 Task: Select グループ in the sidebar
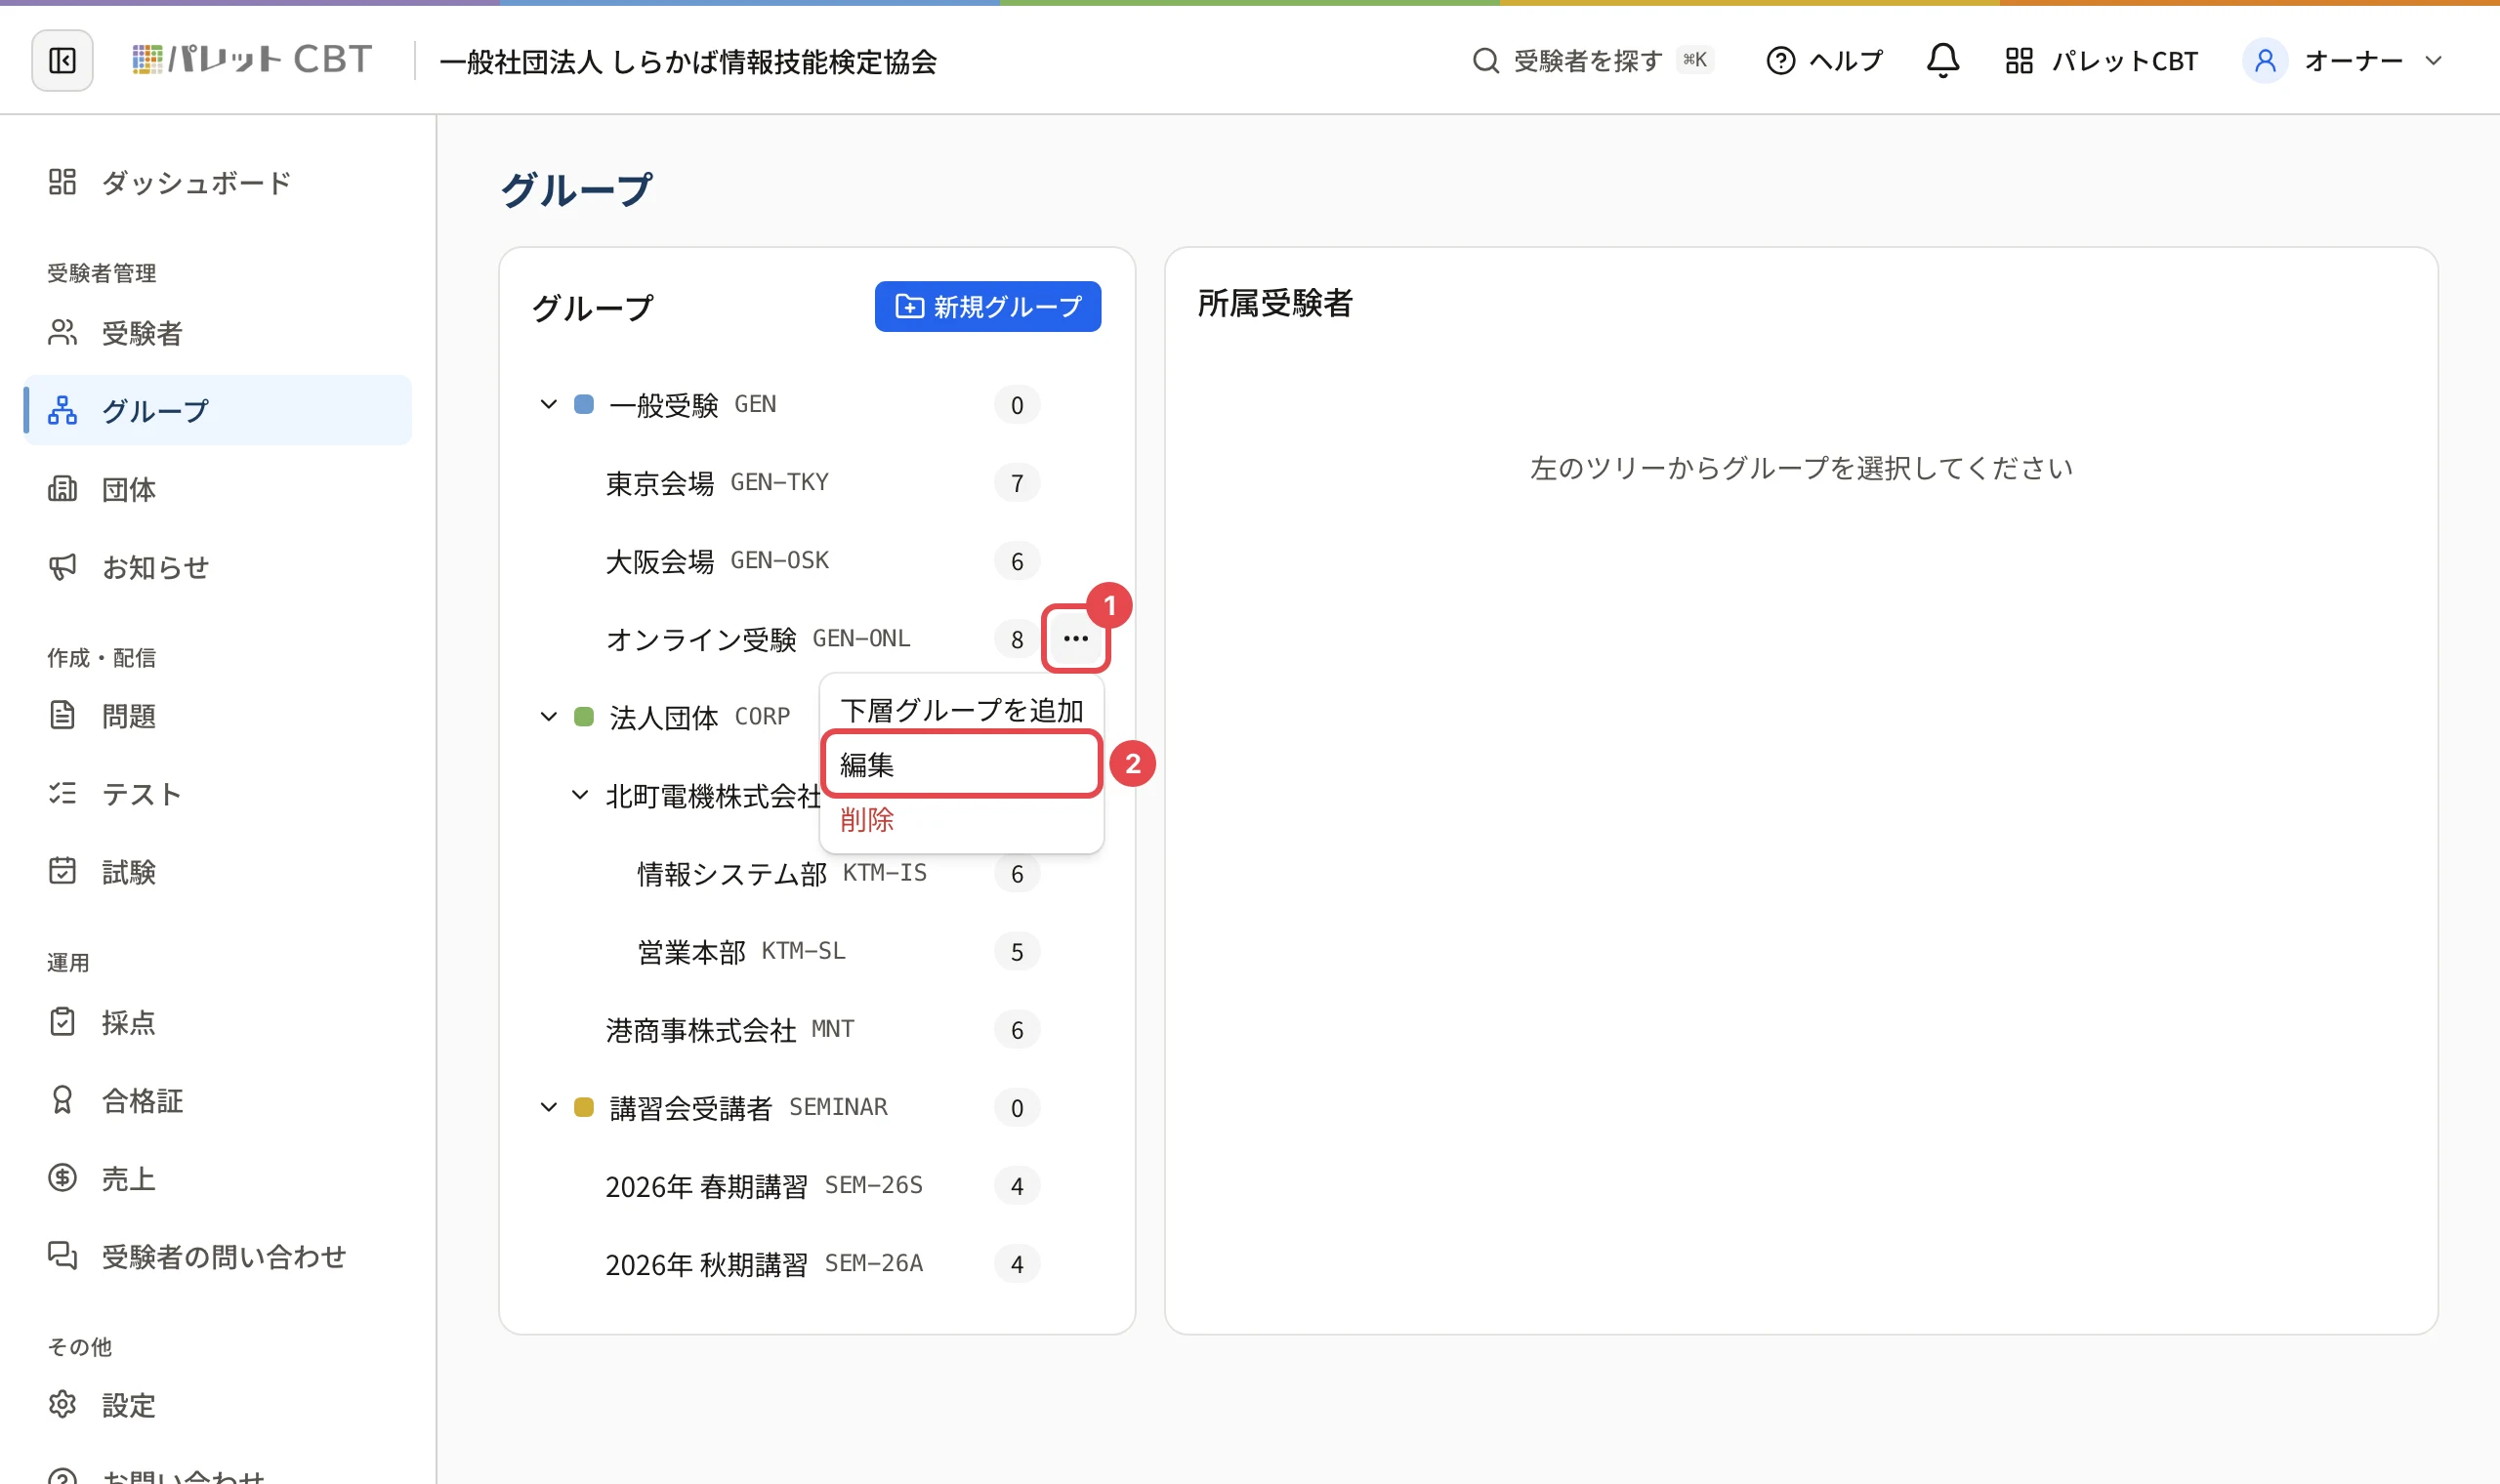coord(218,410)
